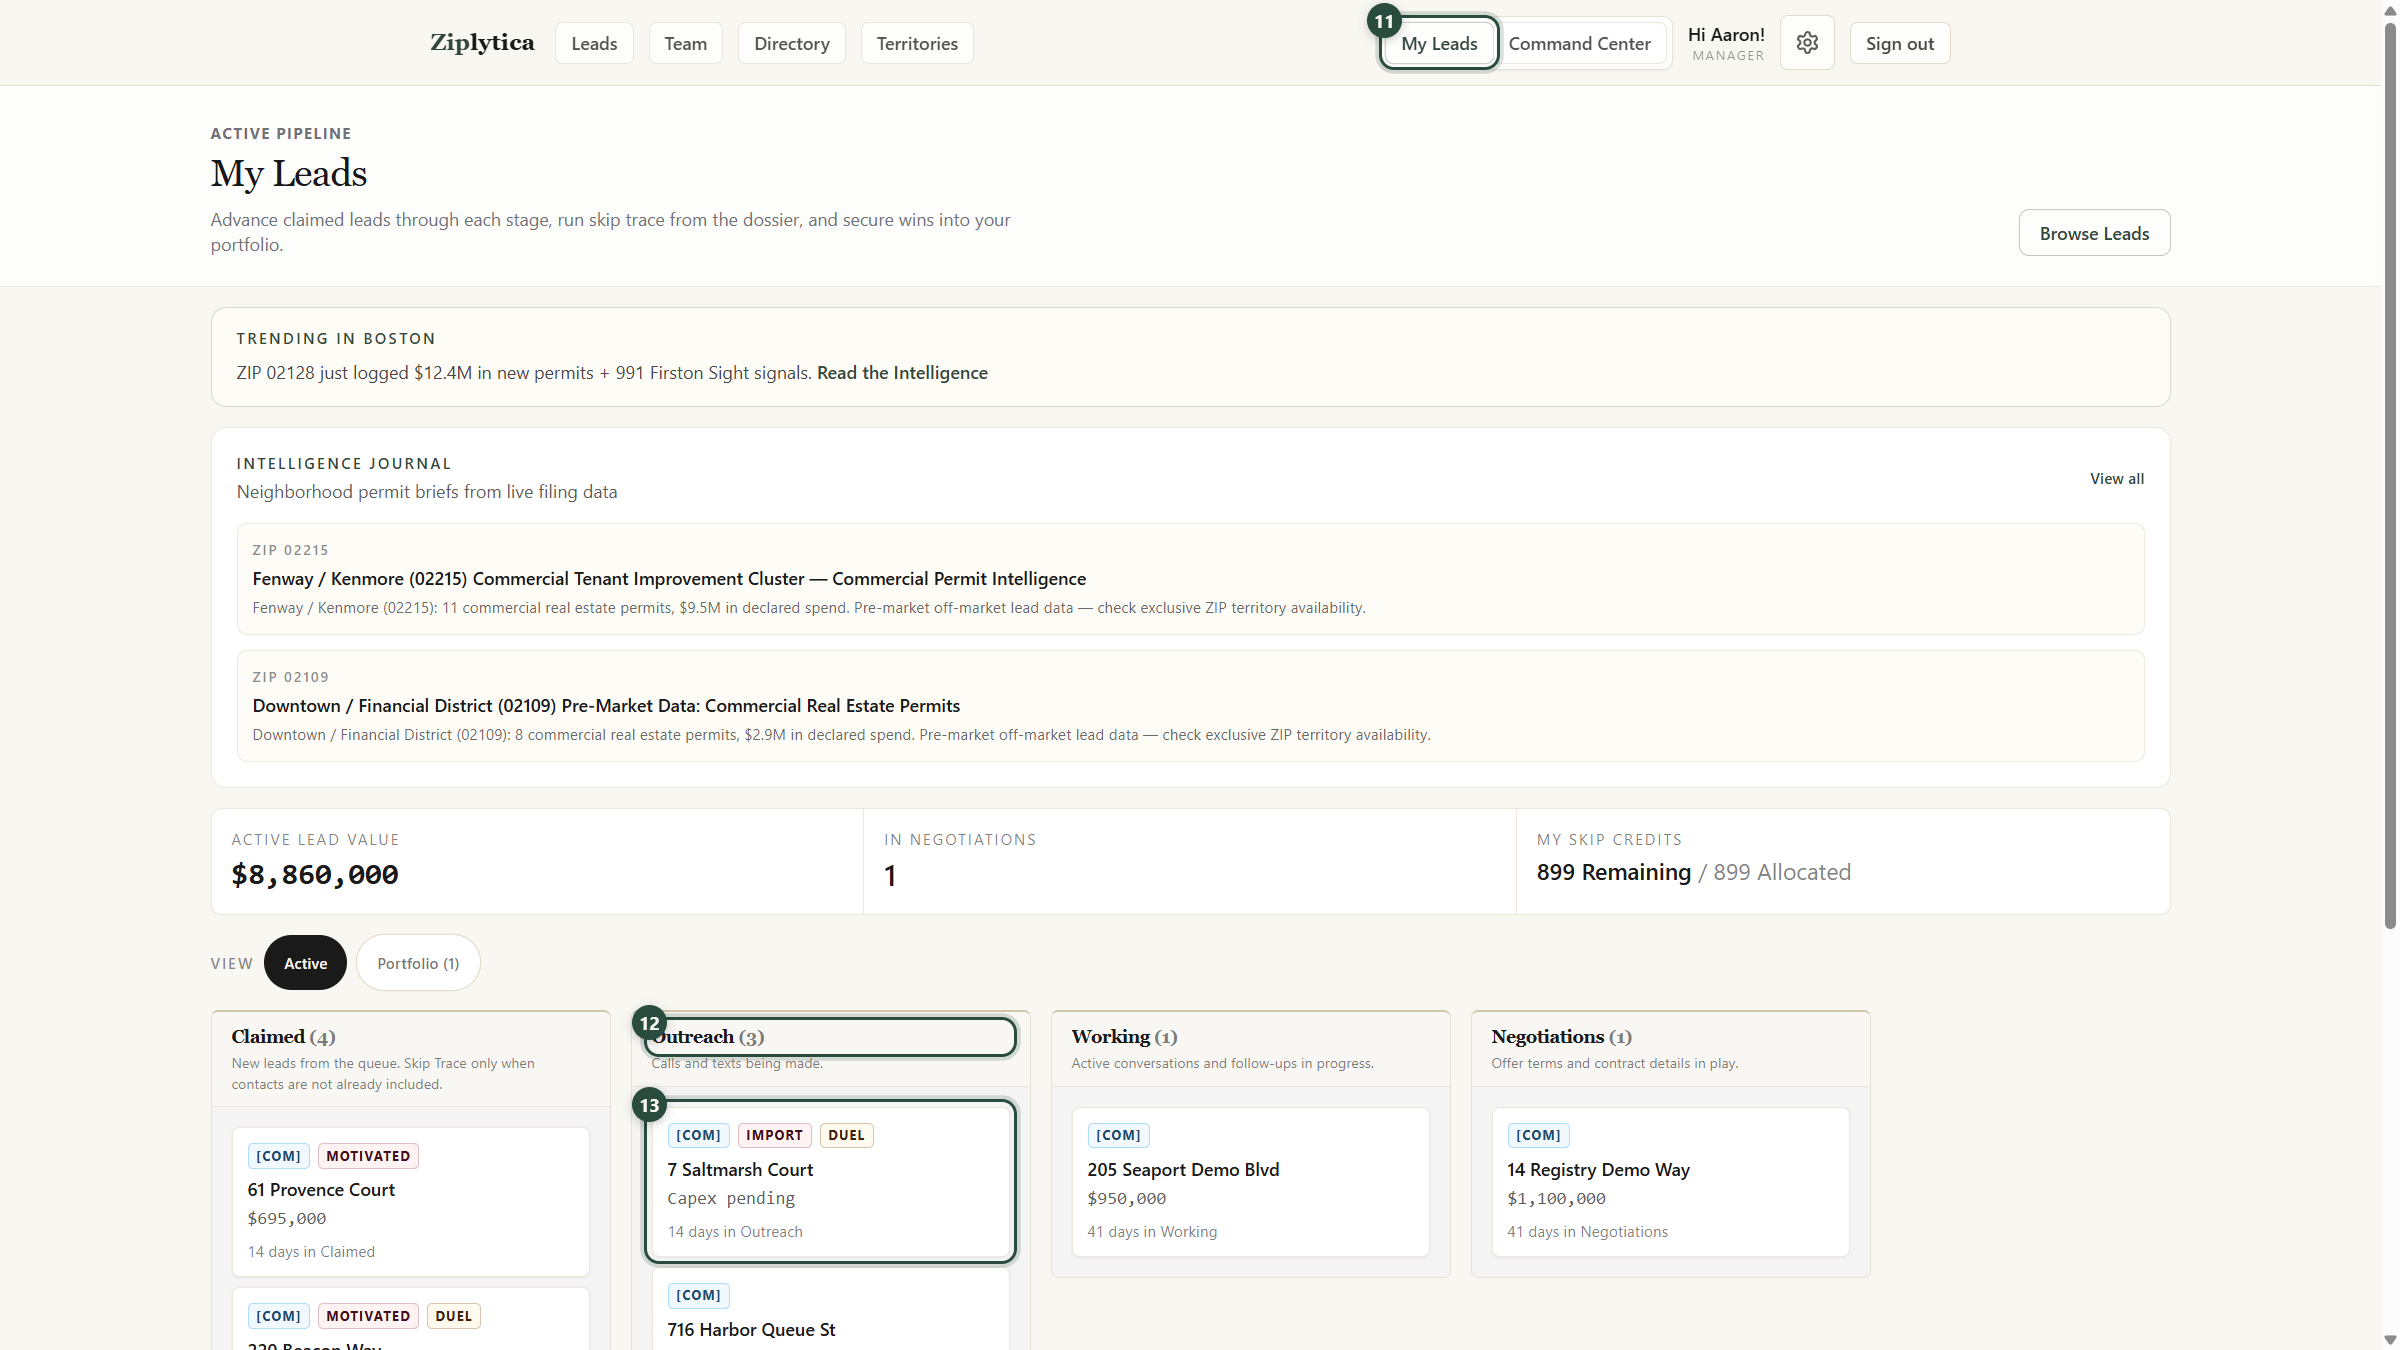Viewport: 2400px width, 1350px height.
Task: Open the 14 Registry Demo Way card
Action: point(1670,1182)
